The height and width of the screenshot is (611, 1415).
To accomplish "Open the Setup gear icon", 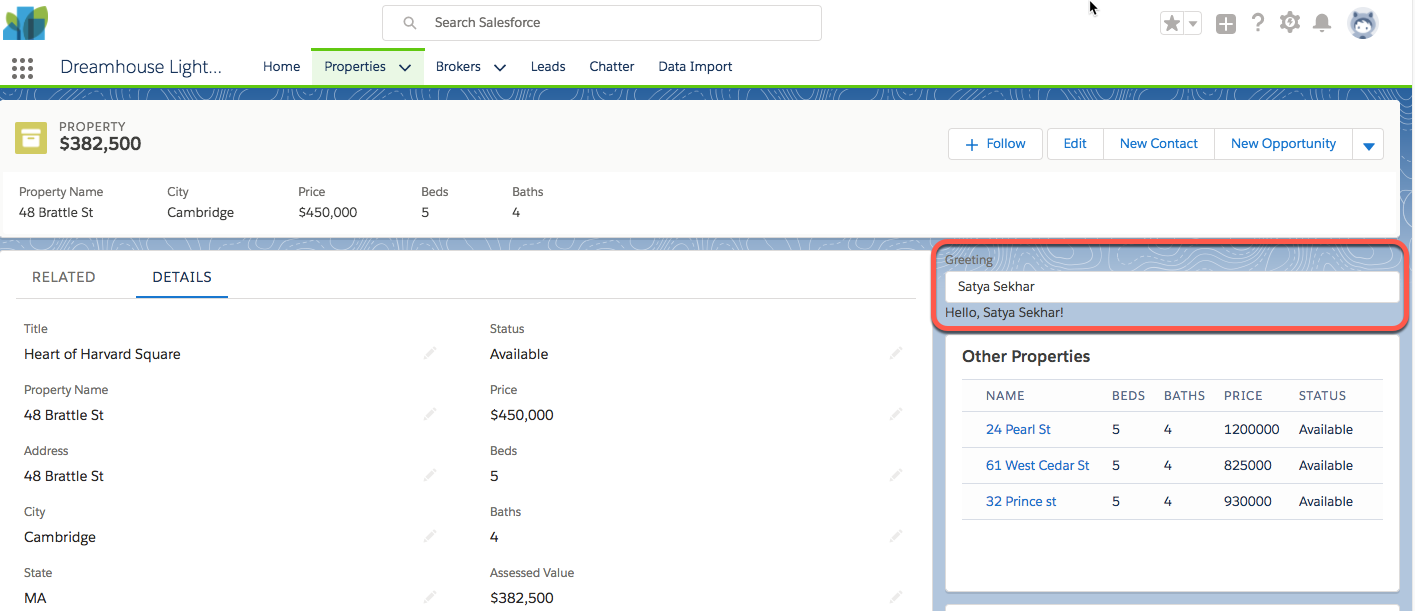I will point(1290,22).
